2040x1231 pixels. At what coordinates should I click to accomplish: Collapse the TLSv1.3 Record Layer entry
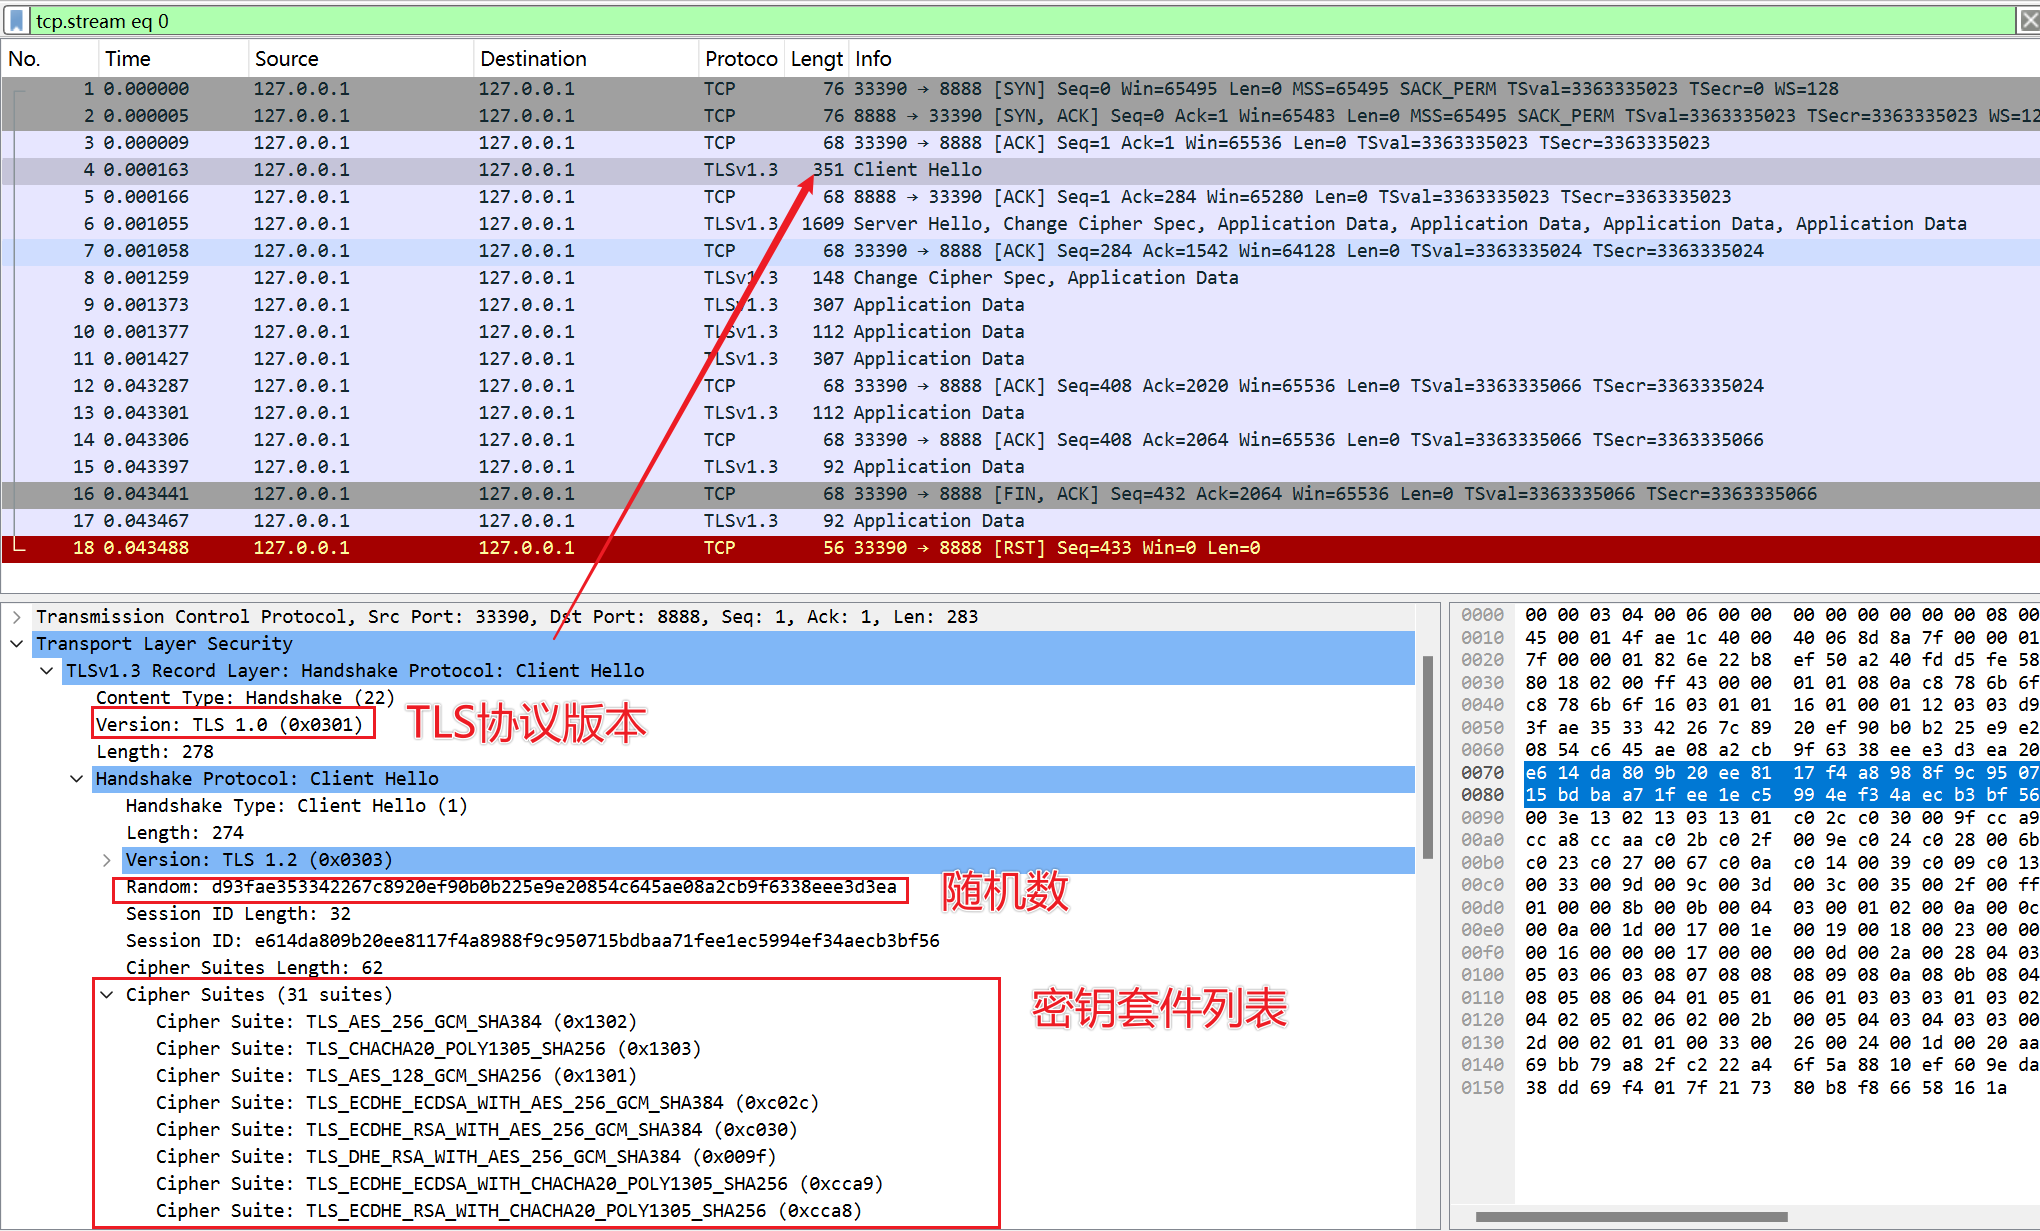coord(47,670)
